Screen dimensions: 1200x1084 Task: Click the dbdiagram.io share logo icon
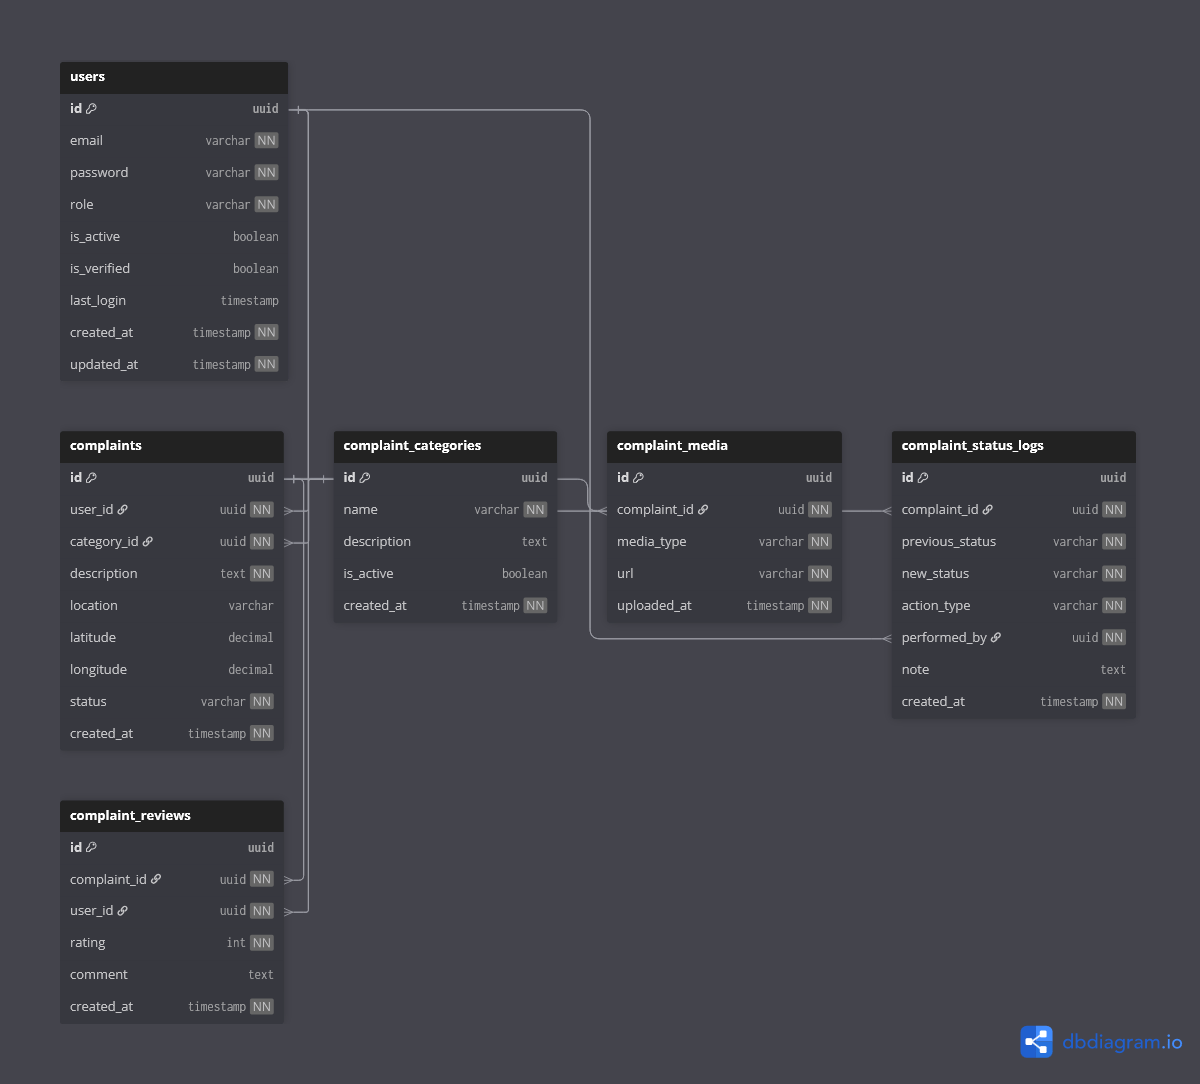(1037, 1042)
